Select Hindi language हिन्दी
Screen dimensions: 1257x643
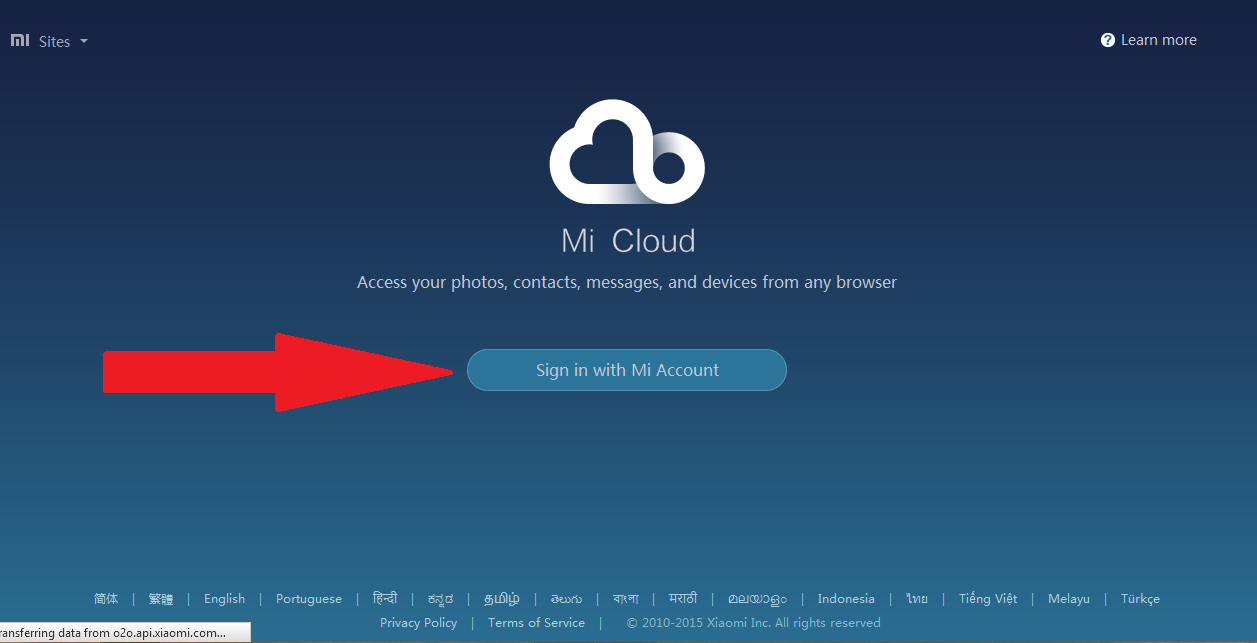point(385,598)
